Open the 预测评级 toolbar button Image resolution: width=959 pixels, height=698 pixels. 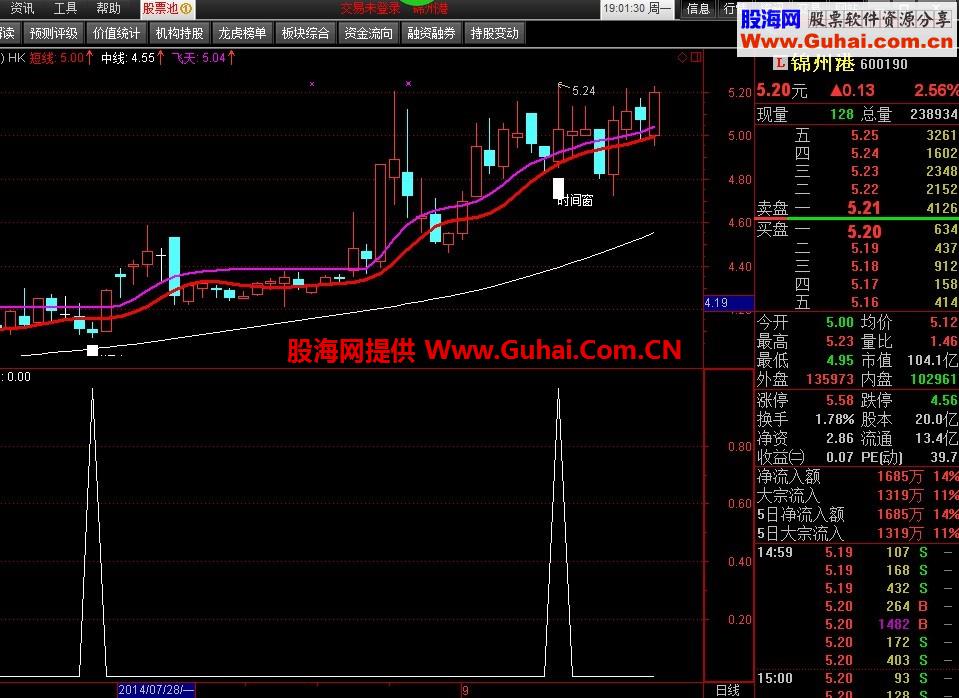[x=54, y=34]
